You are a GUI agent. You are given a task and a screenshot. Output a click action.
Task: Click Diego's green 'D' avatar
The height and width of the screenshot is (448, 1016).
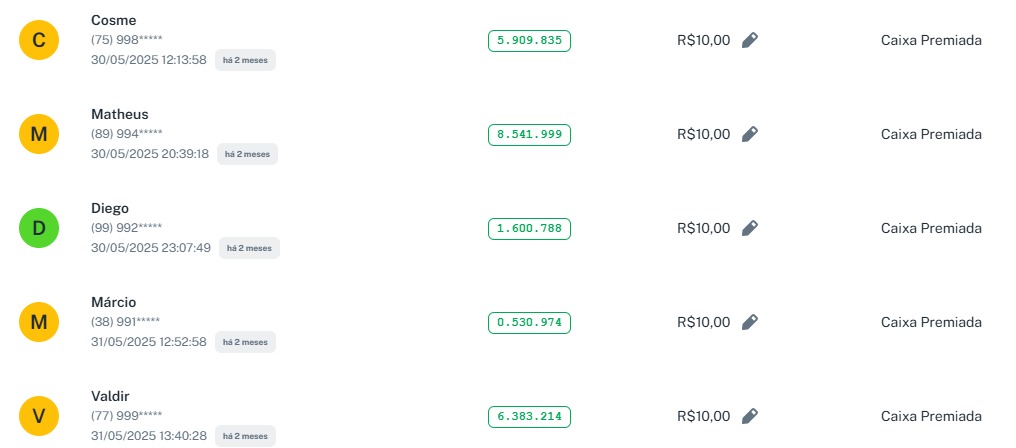point(39,228)
